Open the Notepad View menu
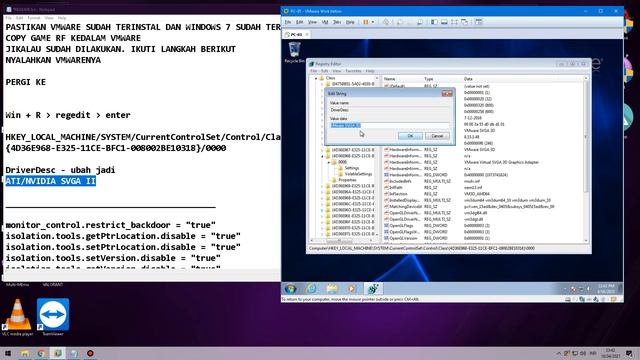 tap(49, 18)
